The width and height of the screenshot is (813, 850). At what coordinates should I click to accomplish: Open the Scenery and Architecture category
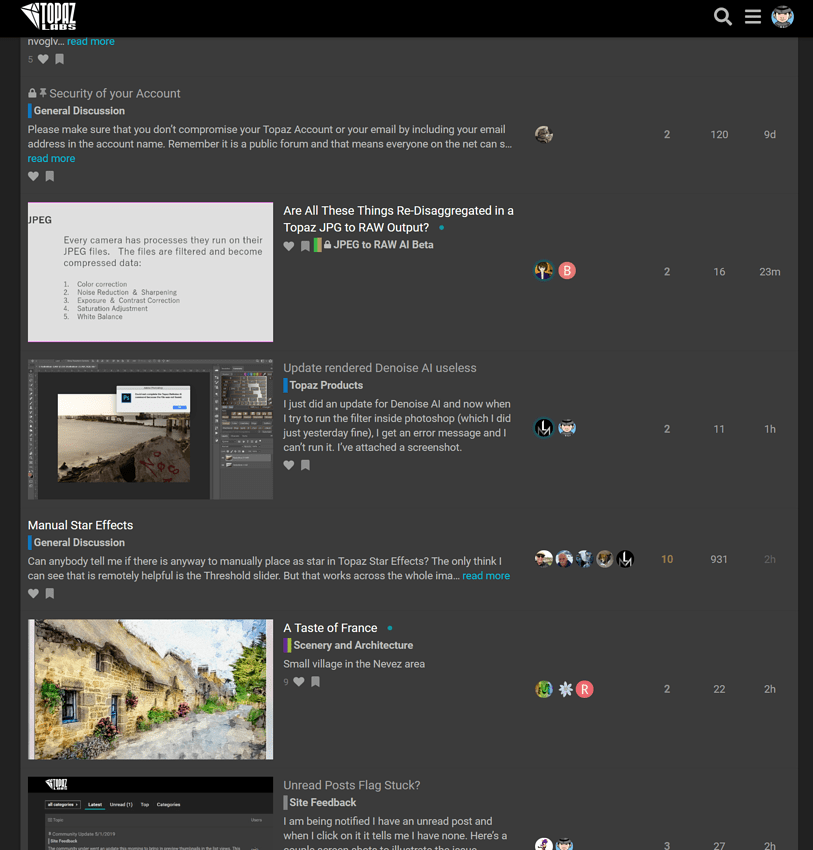pos(352,645)
